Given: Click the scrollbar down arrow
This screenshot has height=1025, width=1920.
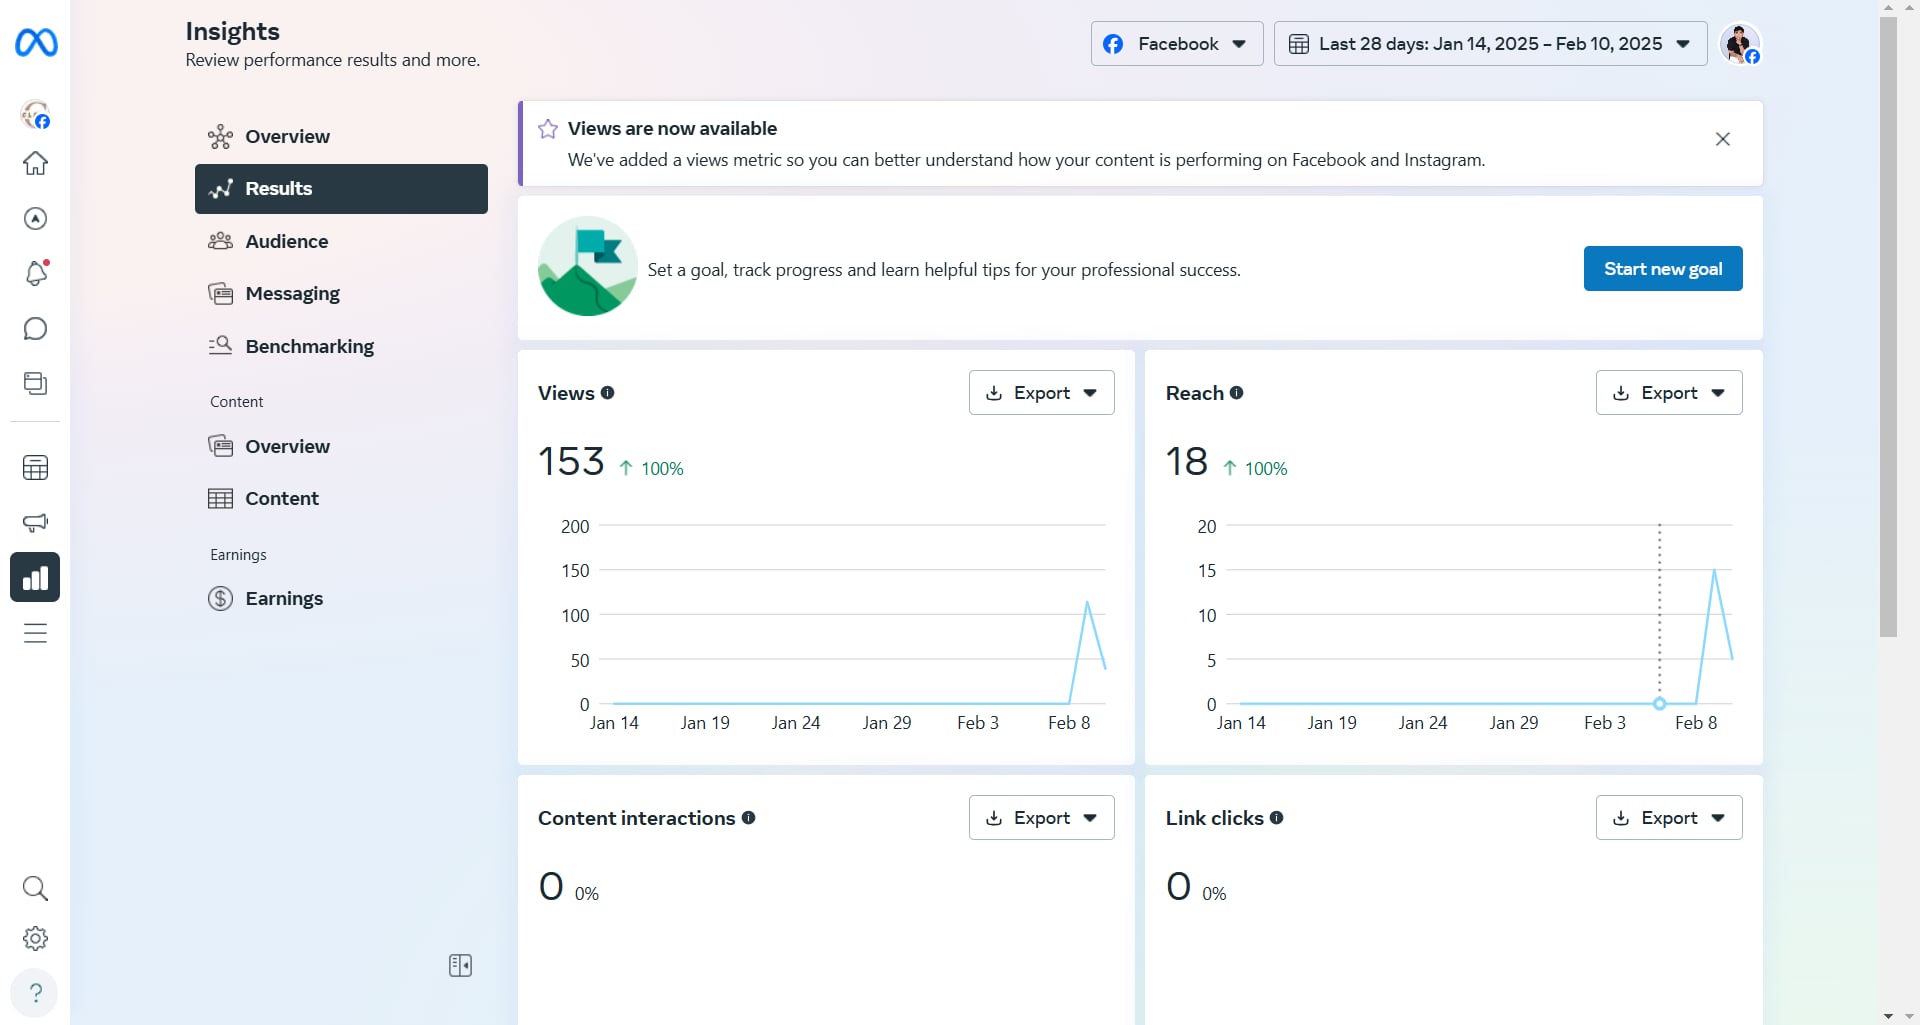Looking at the screenshot, I should [1888, 1016].
